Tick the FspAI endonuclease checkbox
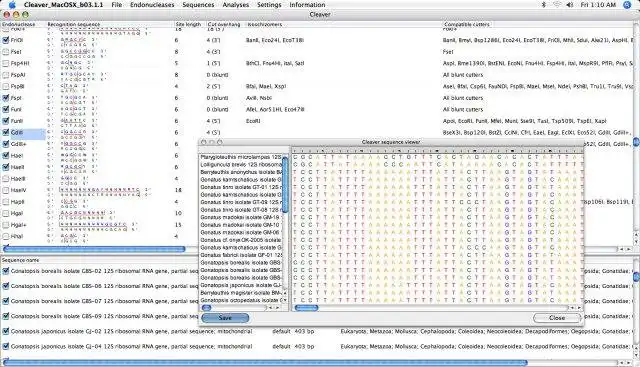The height and width of the screenshot is (367, 640). pos(6,75)
